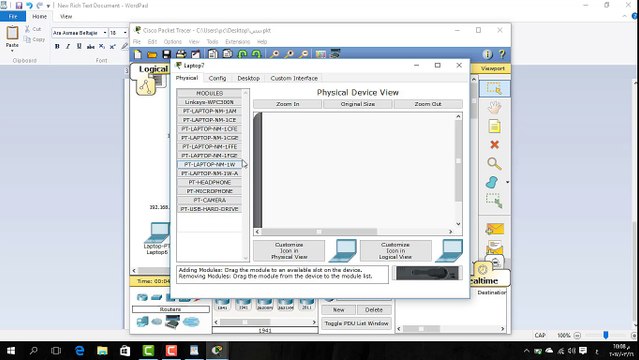This screenshot has width=639, height=360.
Task: Click the last magnifier zoom icon in Packet Tracer toolbar
Action: pos(304,54)
